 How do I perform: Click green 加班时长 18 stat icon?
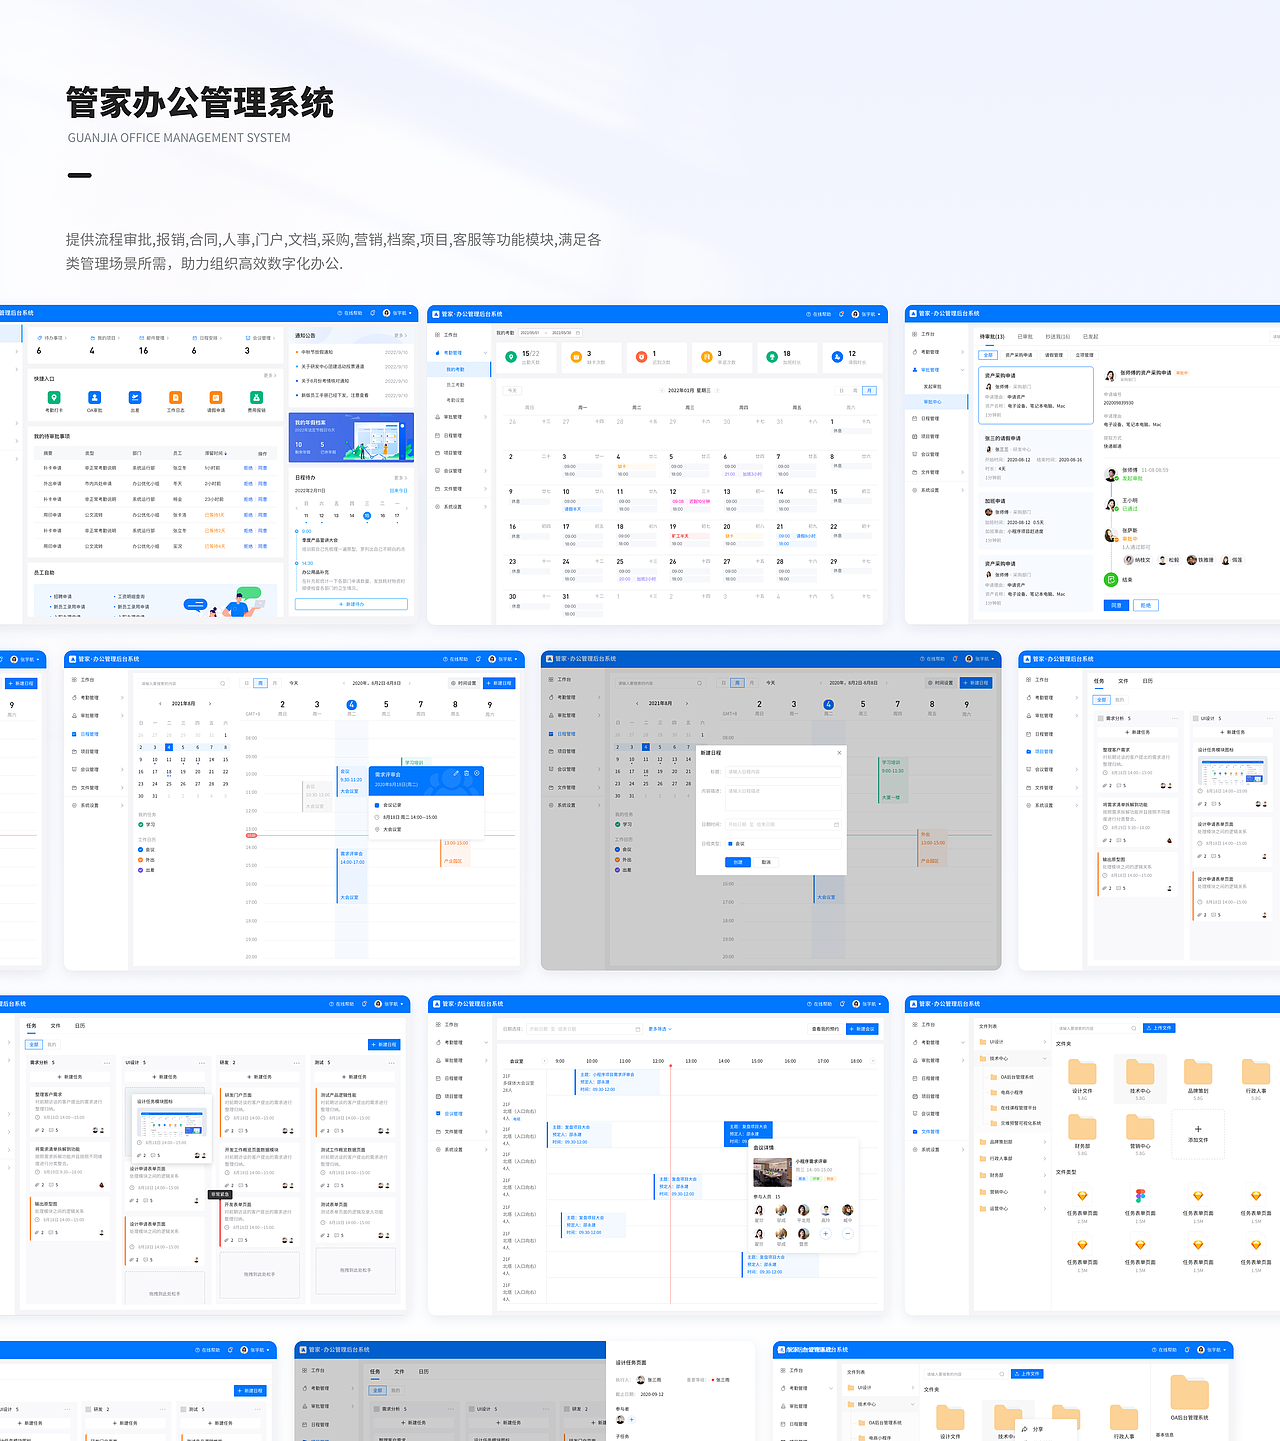tap(772, 356)
